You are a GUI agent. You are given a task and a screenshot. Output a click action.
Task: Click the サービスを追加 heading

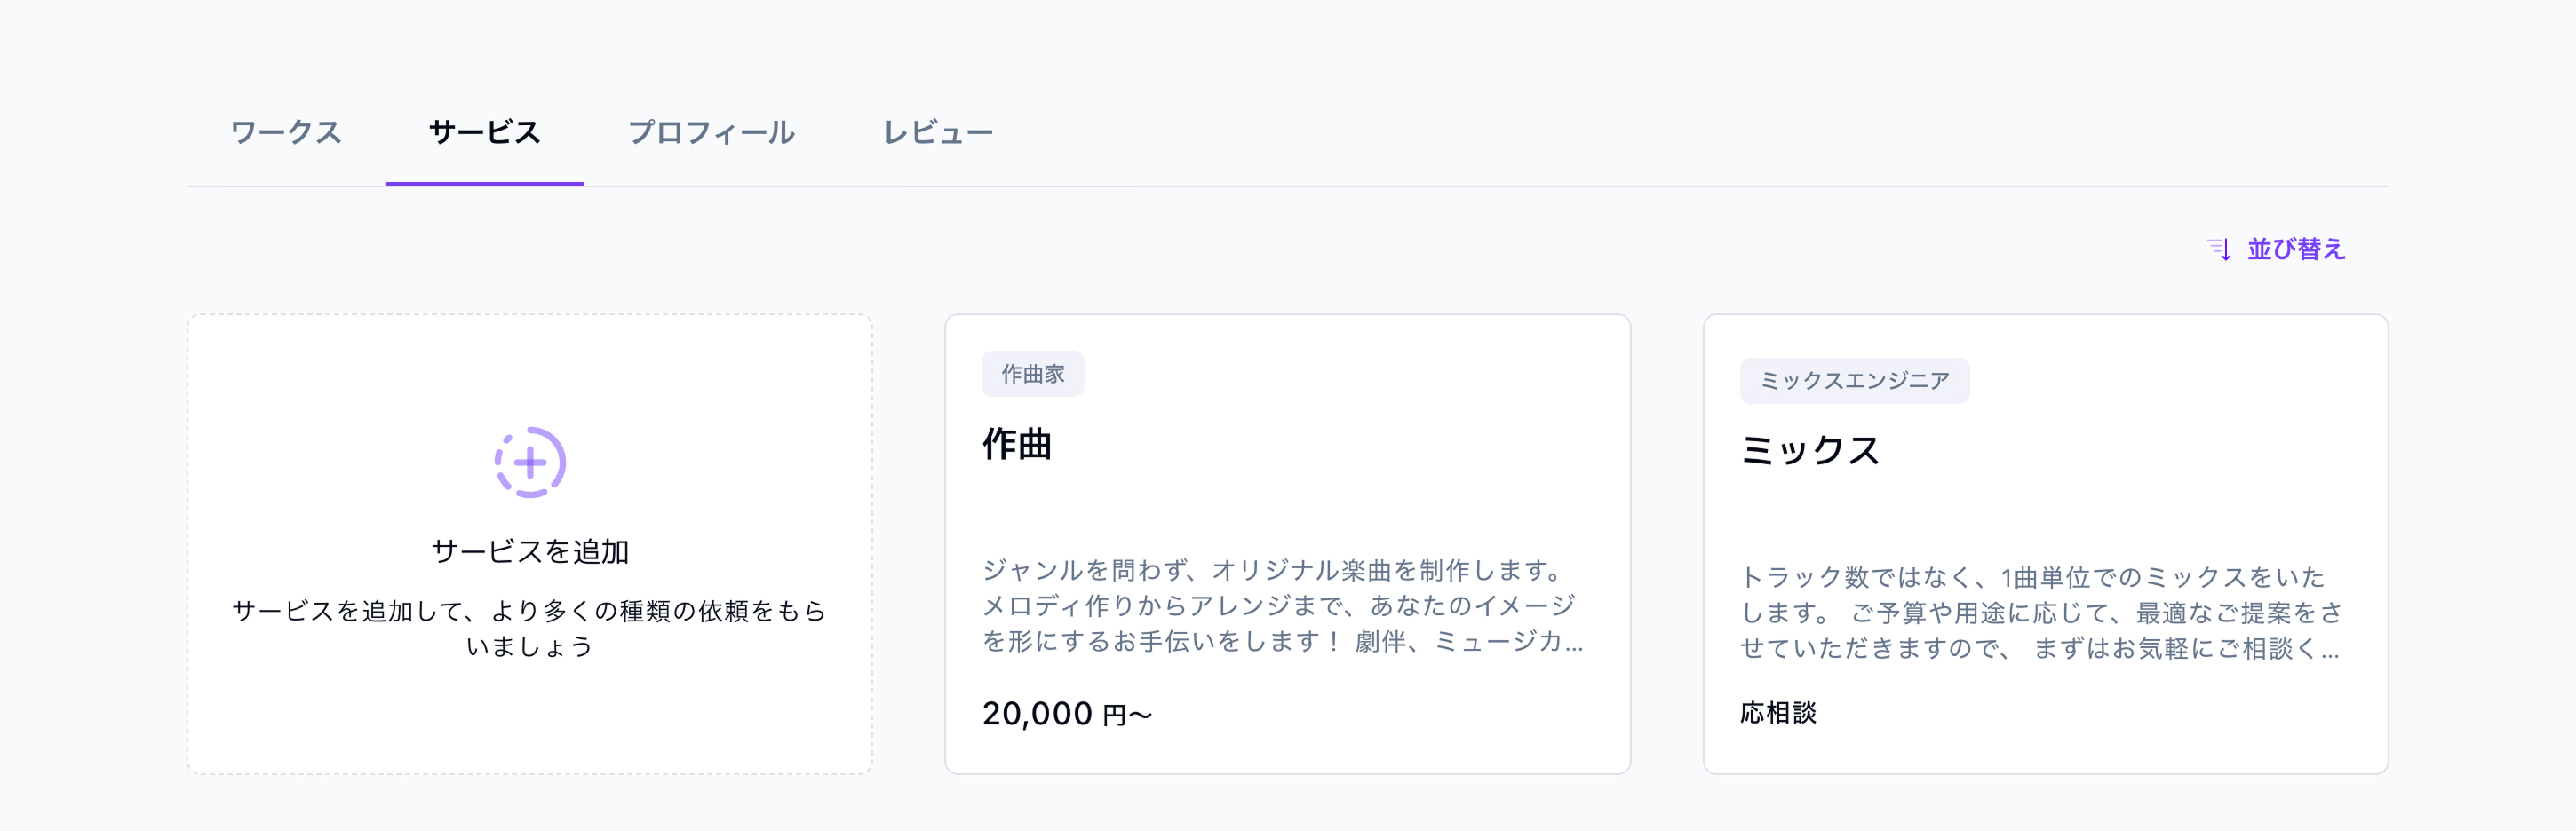(530, 551)
